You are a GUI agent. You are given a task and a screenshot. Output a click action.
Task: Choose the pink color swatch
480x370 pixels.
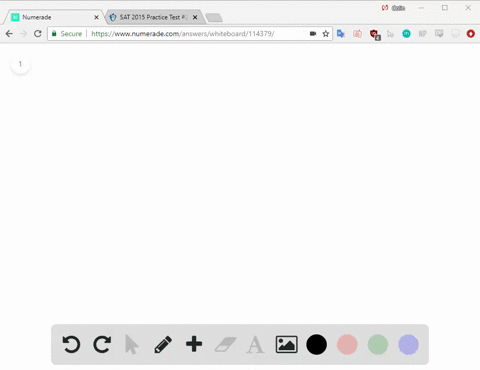coord(347,344)
